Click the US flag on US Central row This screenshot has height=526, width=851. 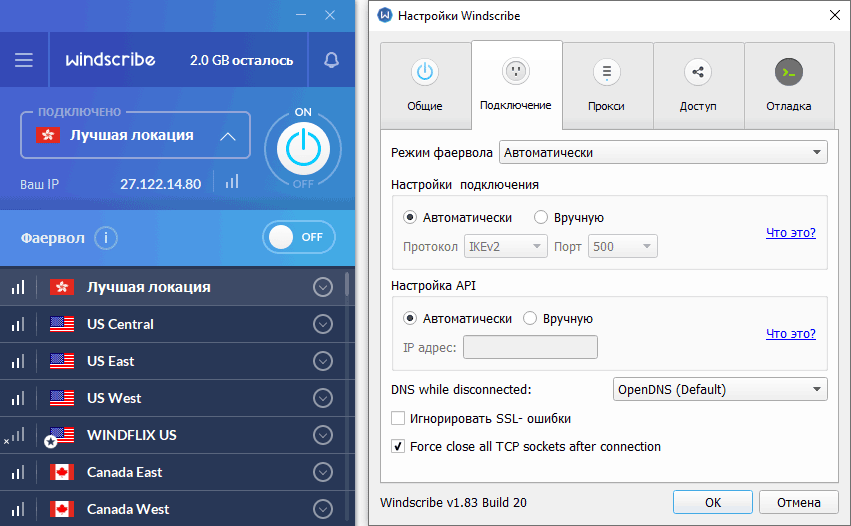[x=62, y=324]
